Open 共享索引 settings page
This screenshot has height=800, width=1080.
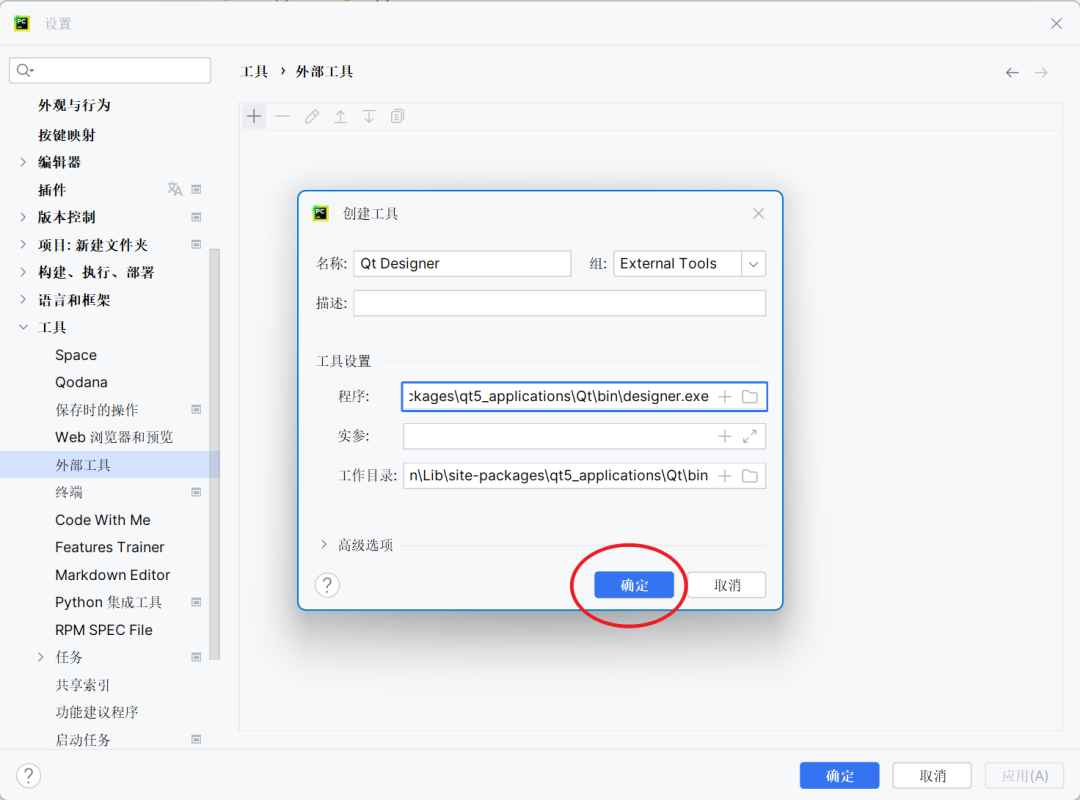[83, 685]
